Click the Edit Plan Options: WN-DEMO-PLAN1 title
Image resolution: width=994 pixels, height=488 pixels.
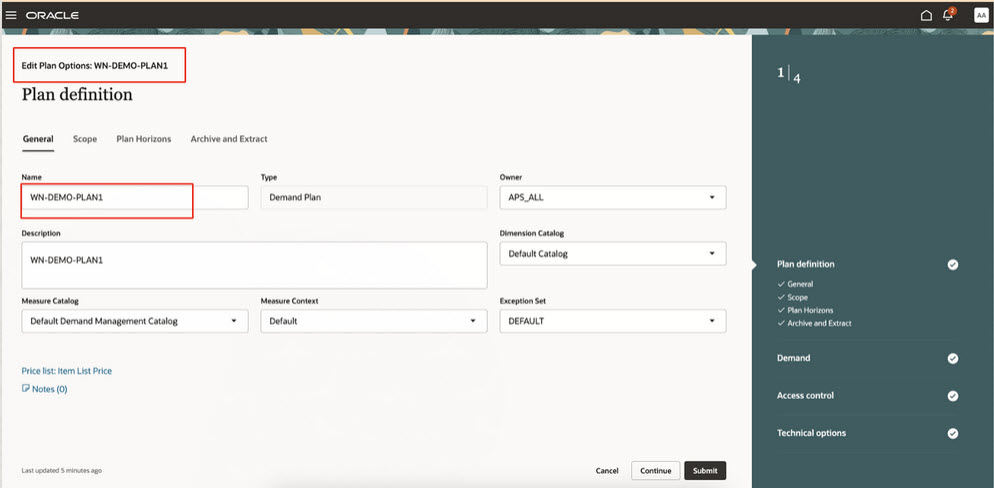click(x=94, y=65)
